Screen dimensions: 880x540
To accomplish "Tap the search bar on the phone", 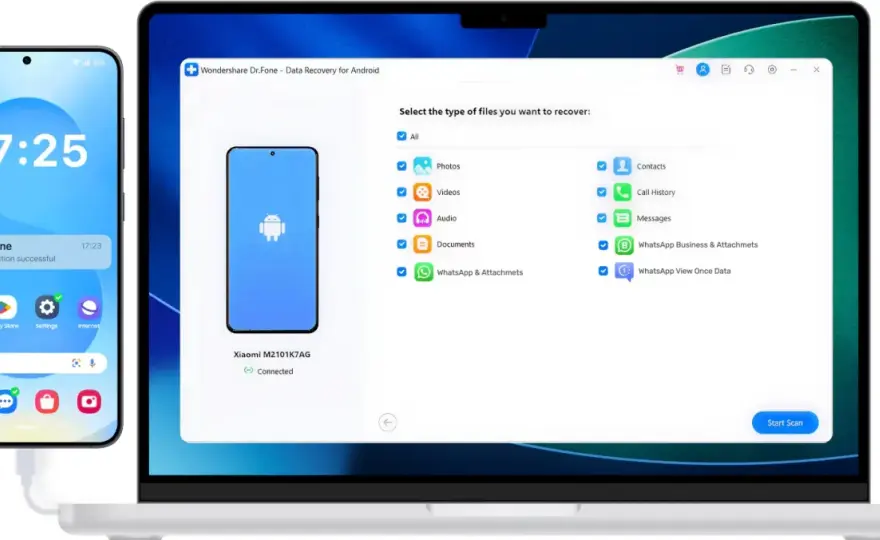I will [x=53, y=363].
